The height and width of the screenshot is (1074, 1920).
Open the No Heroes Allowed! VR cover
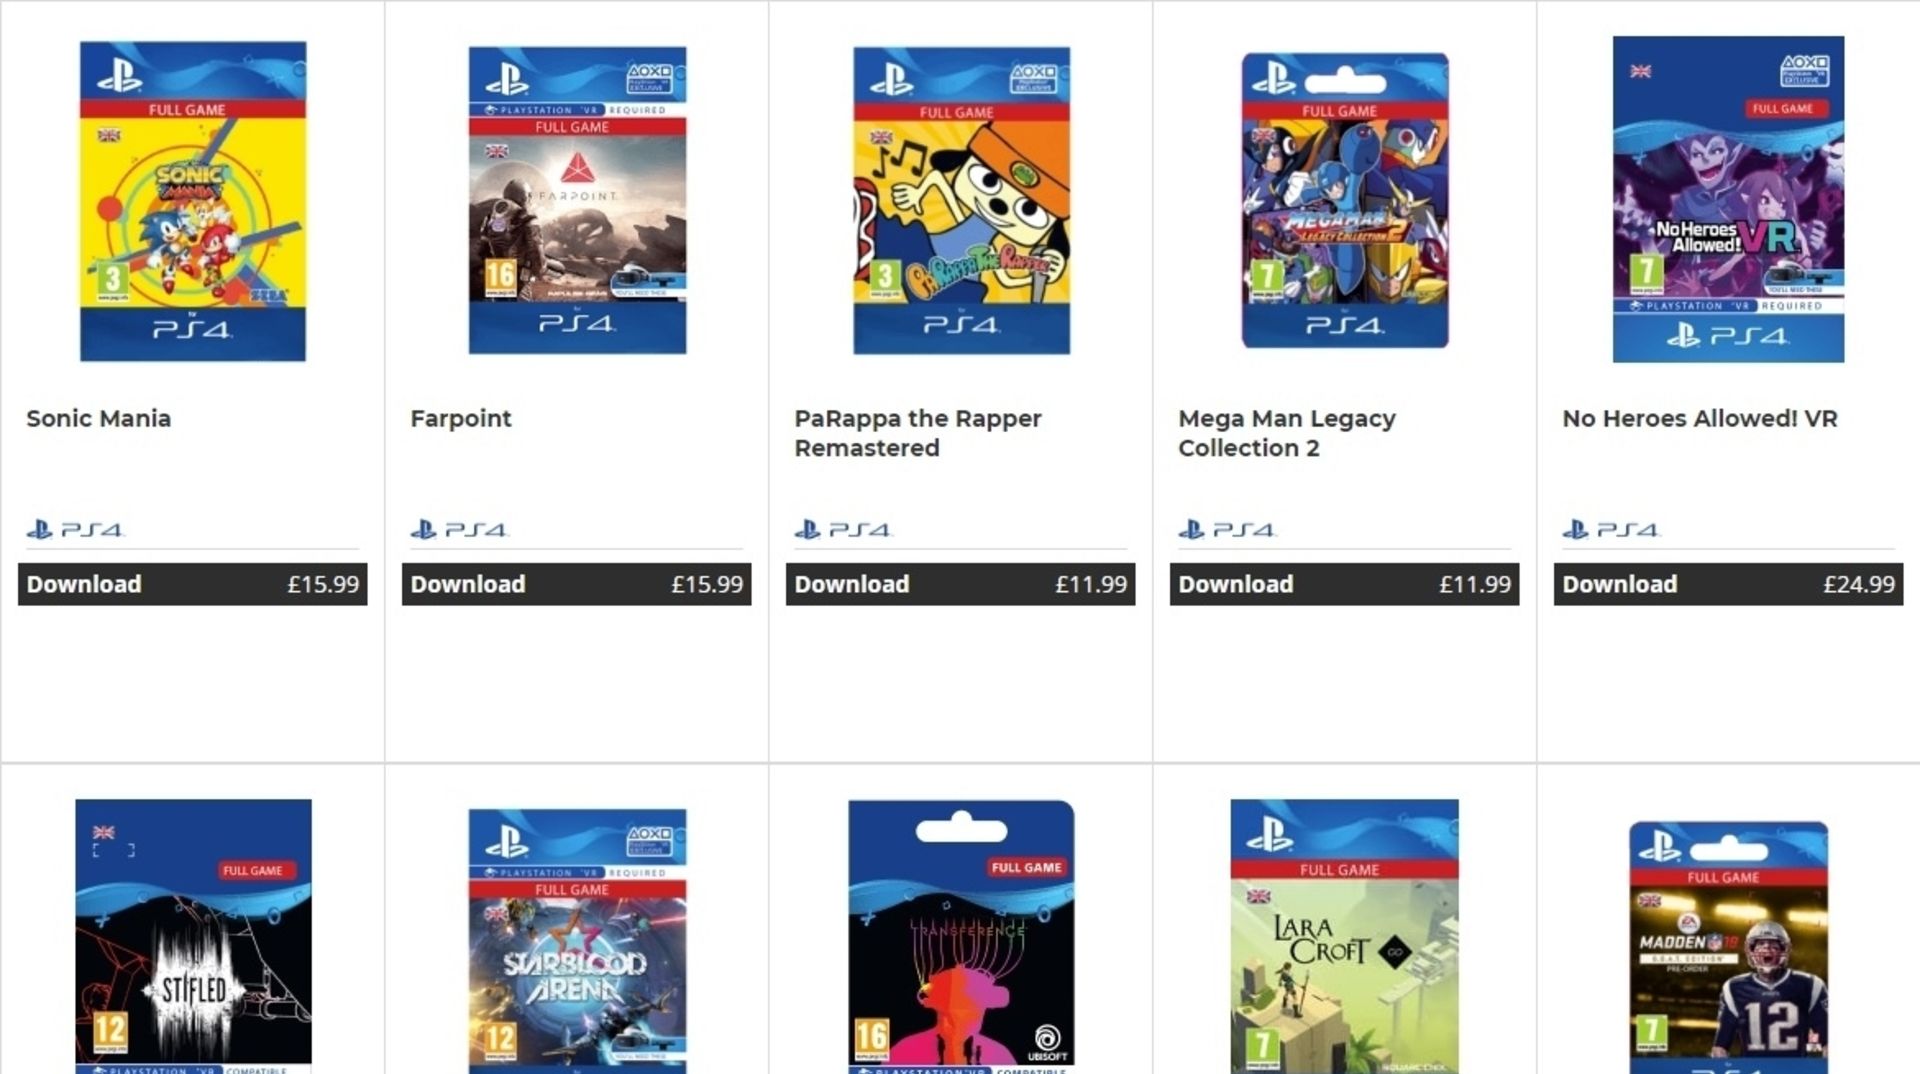(x=1728, y=199)
